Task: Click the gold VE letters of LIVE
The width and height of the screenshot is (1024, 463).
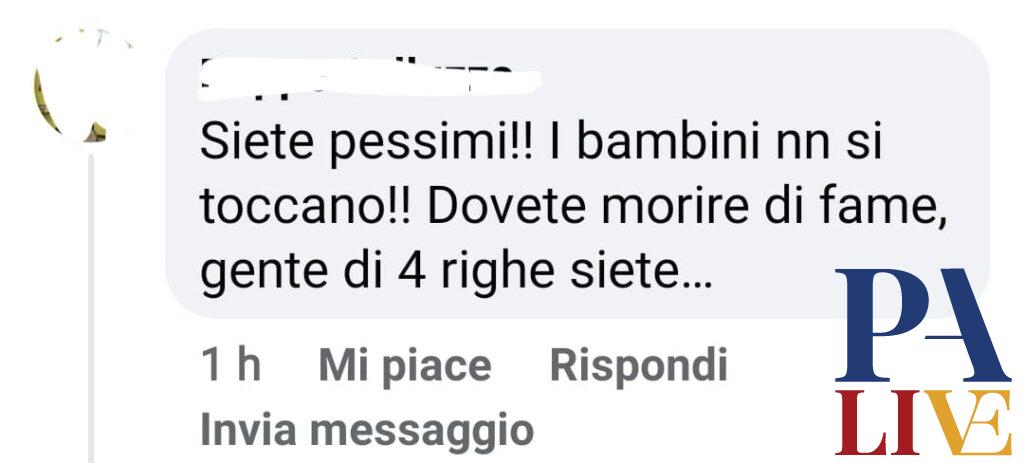Action: coord(966,422)
